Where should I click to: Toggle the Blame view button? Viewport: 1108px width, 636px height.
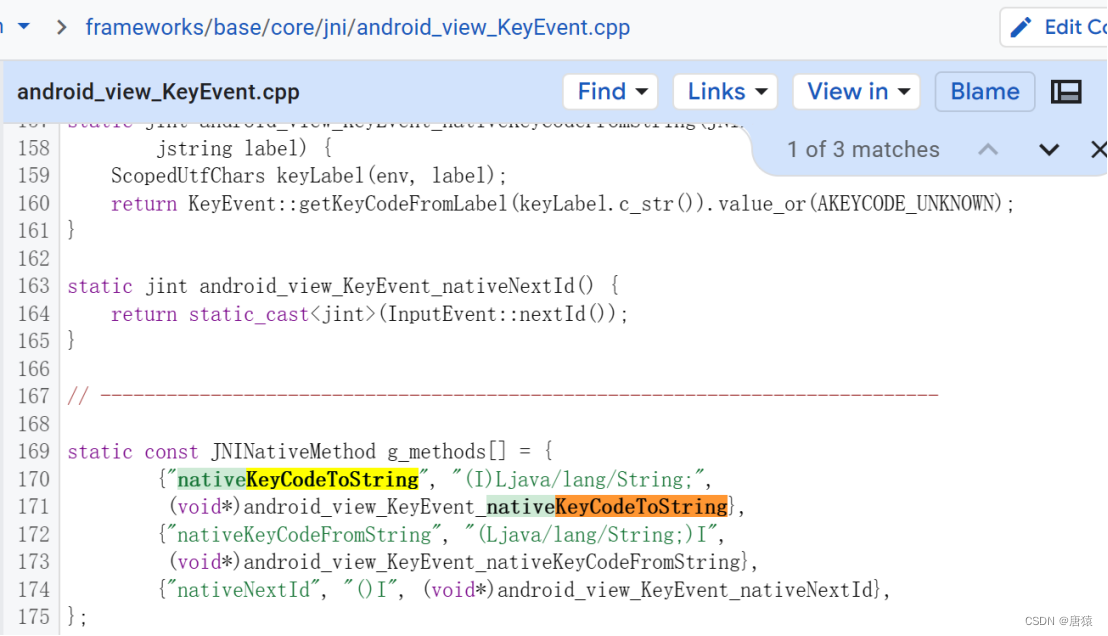coord(985,92)
